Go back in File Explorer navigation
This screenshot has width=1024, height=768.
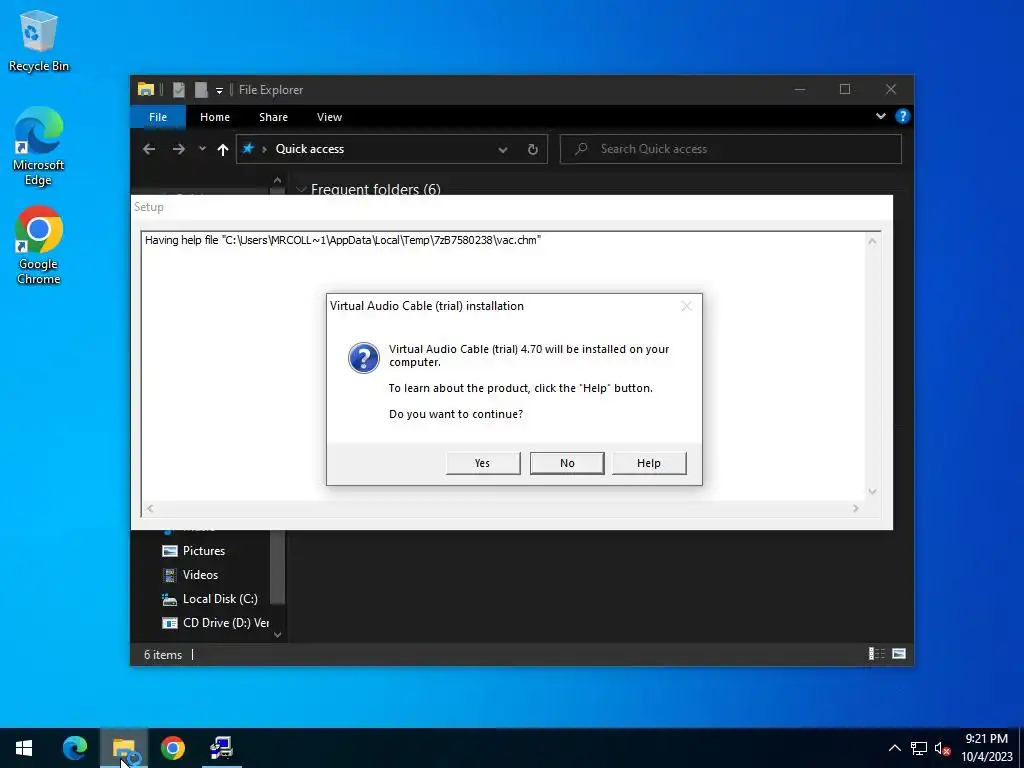(x=149, y=149)
